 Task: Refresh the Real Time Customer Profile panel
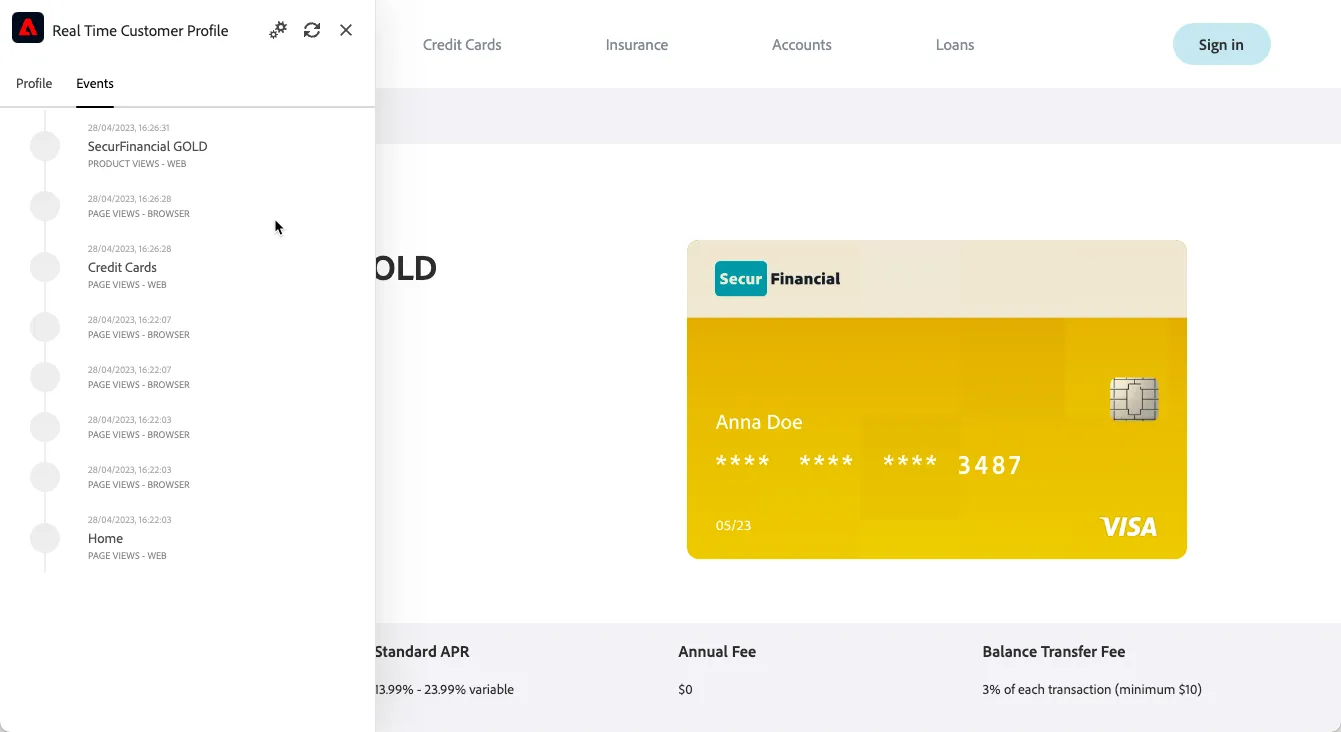point(312,30)
